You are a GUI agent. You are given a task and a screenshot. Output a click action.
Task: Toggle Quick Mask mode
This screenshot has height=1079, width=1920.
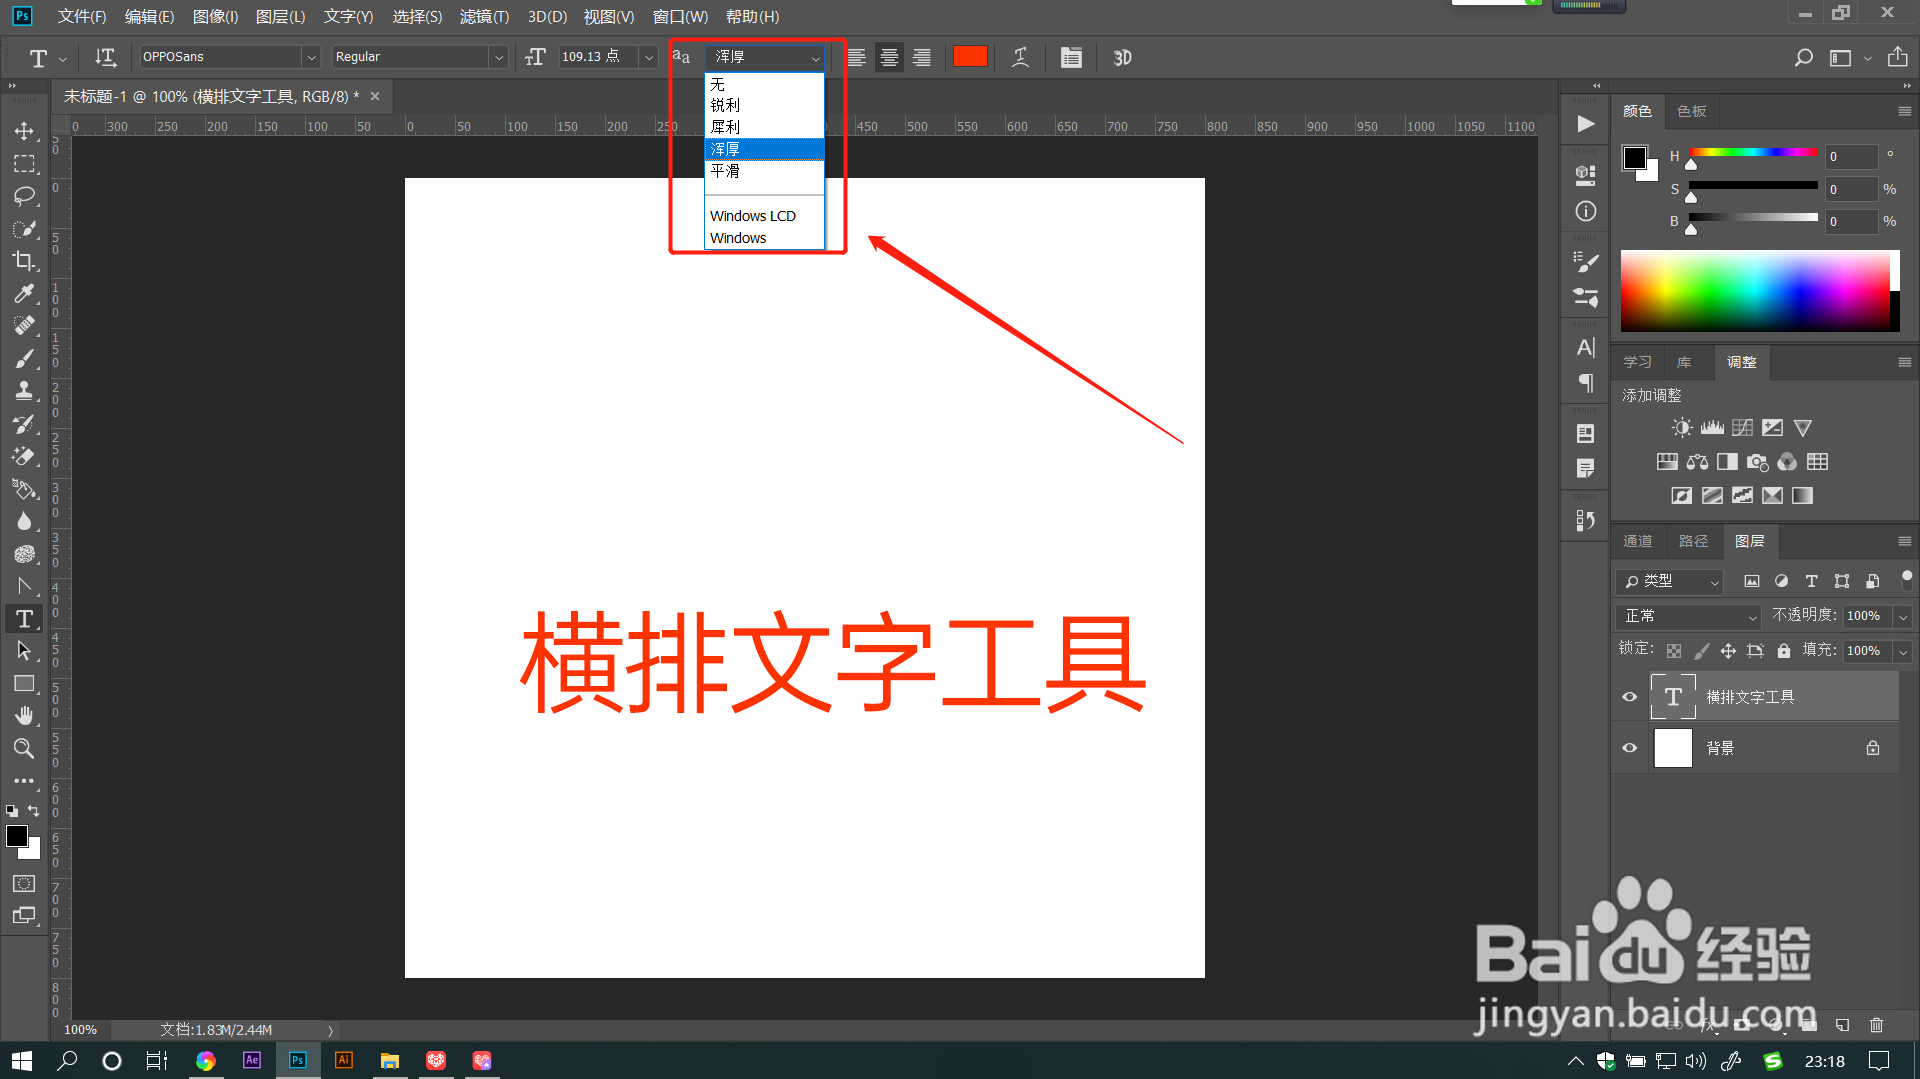(x=24, y=884)
